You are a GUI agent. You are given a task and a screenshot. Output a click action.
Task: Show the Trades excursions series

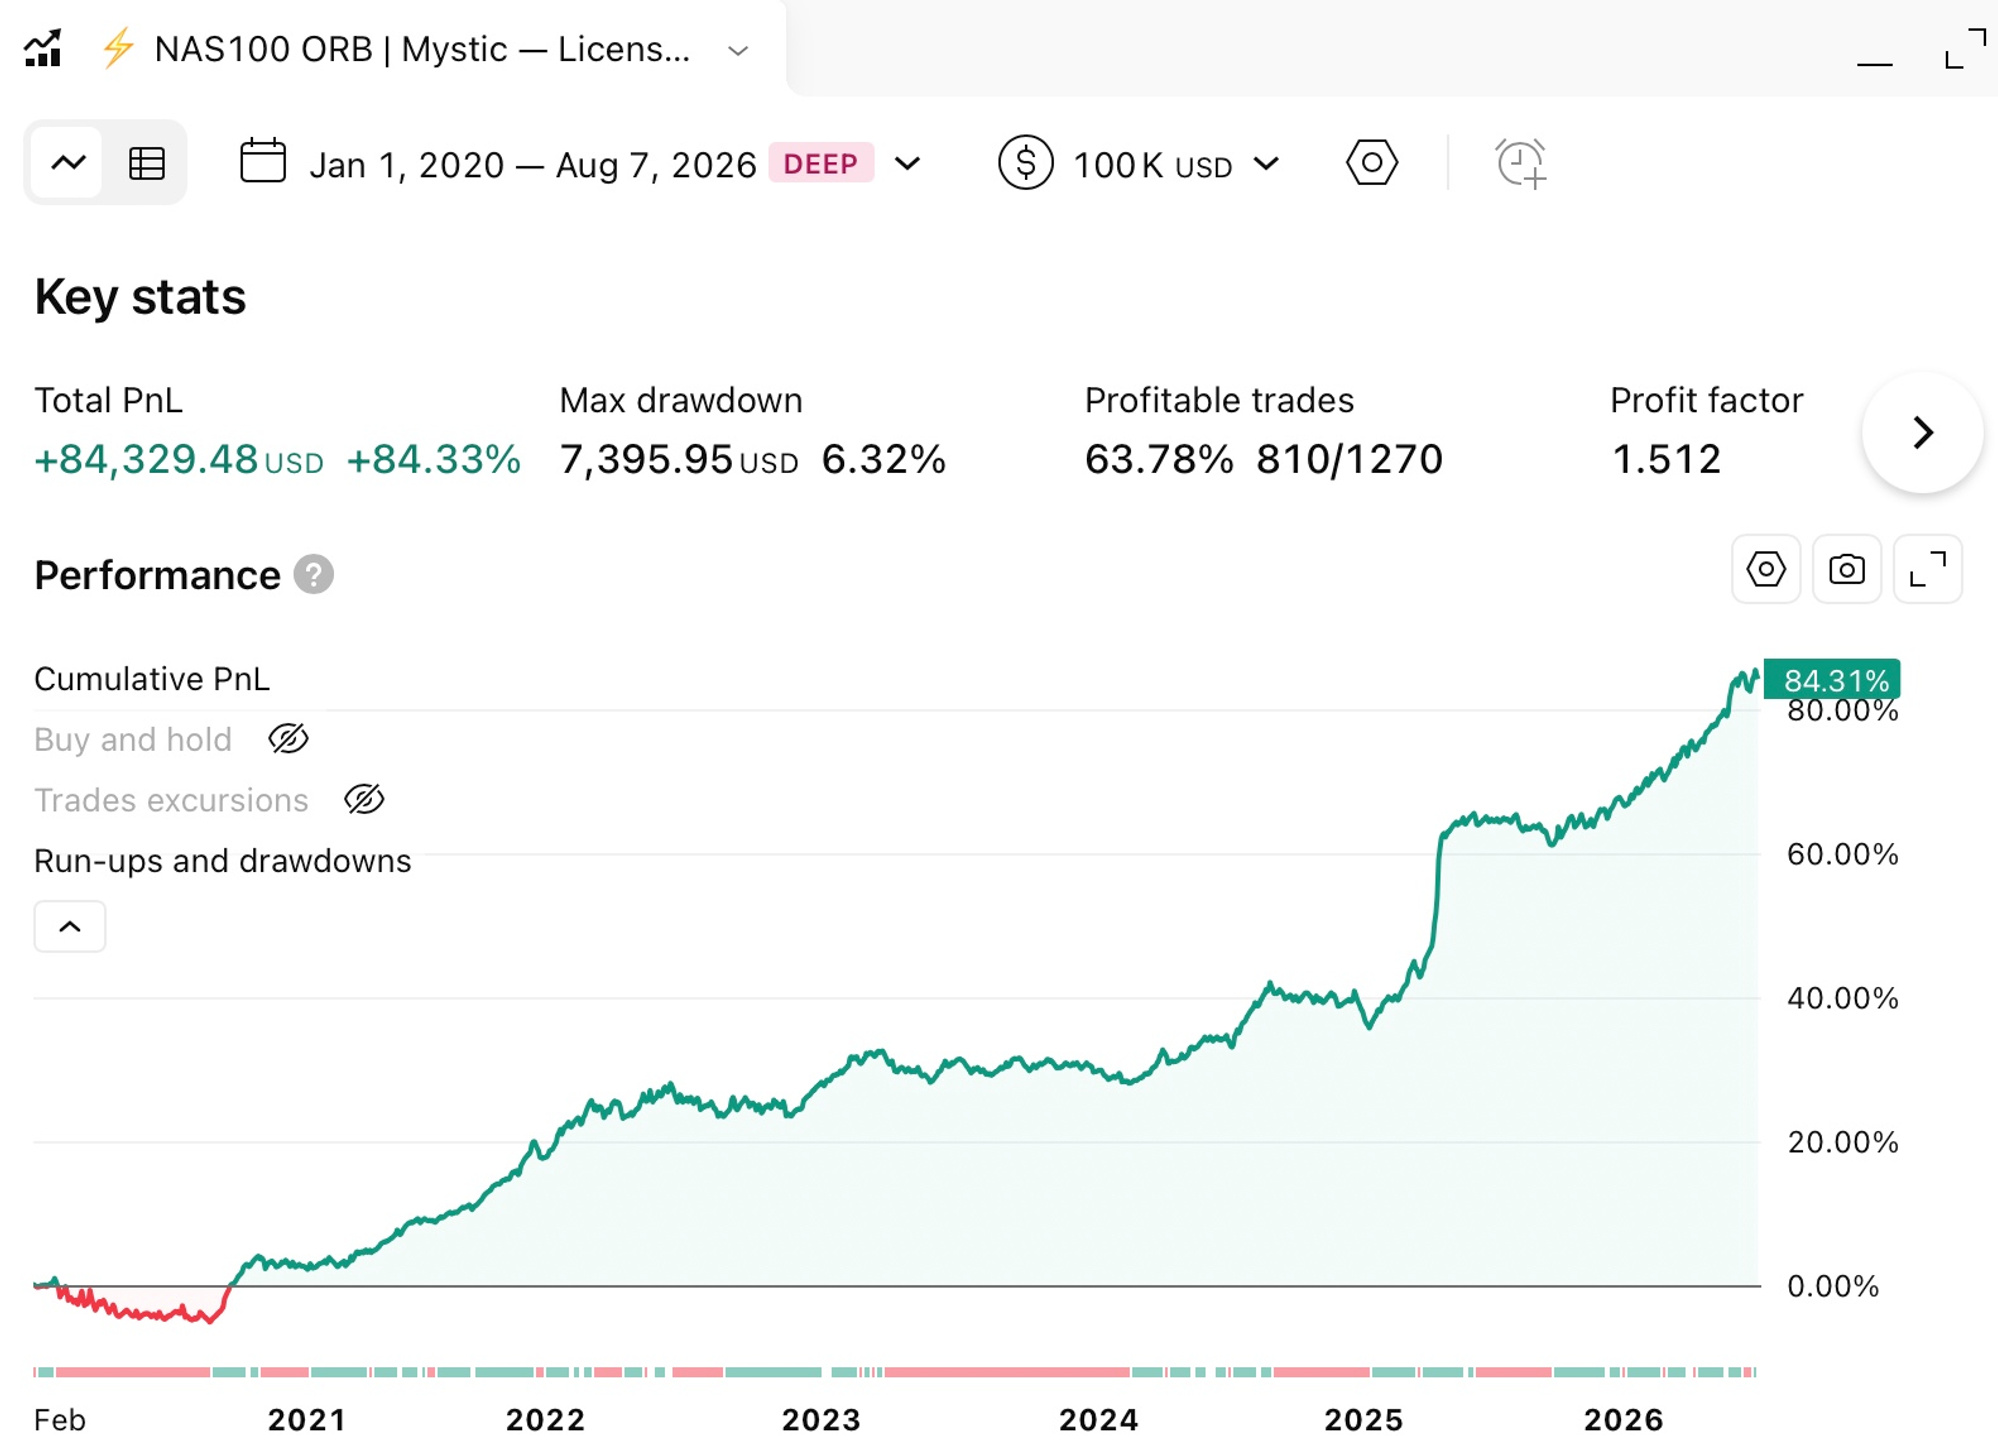pos(364,799)
